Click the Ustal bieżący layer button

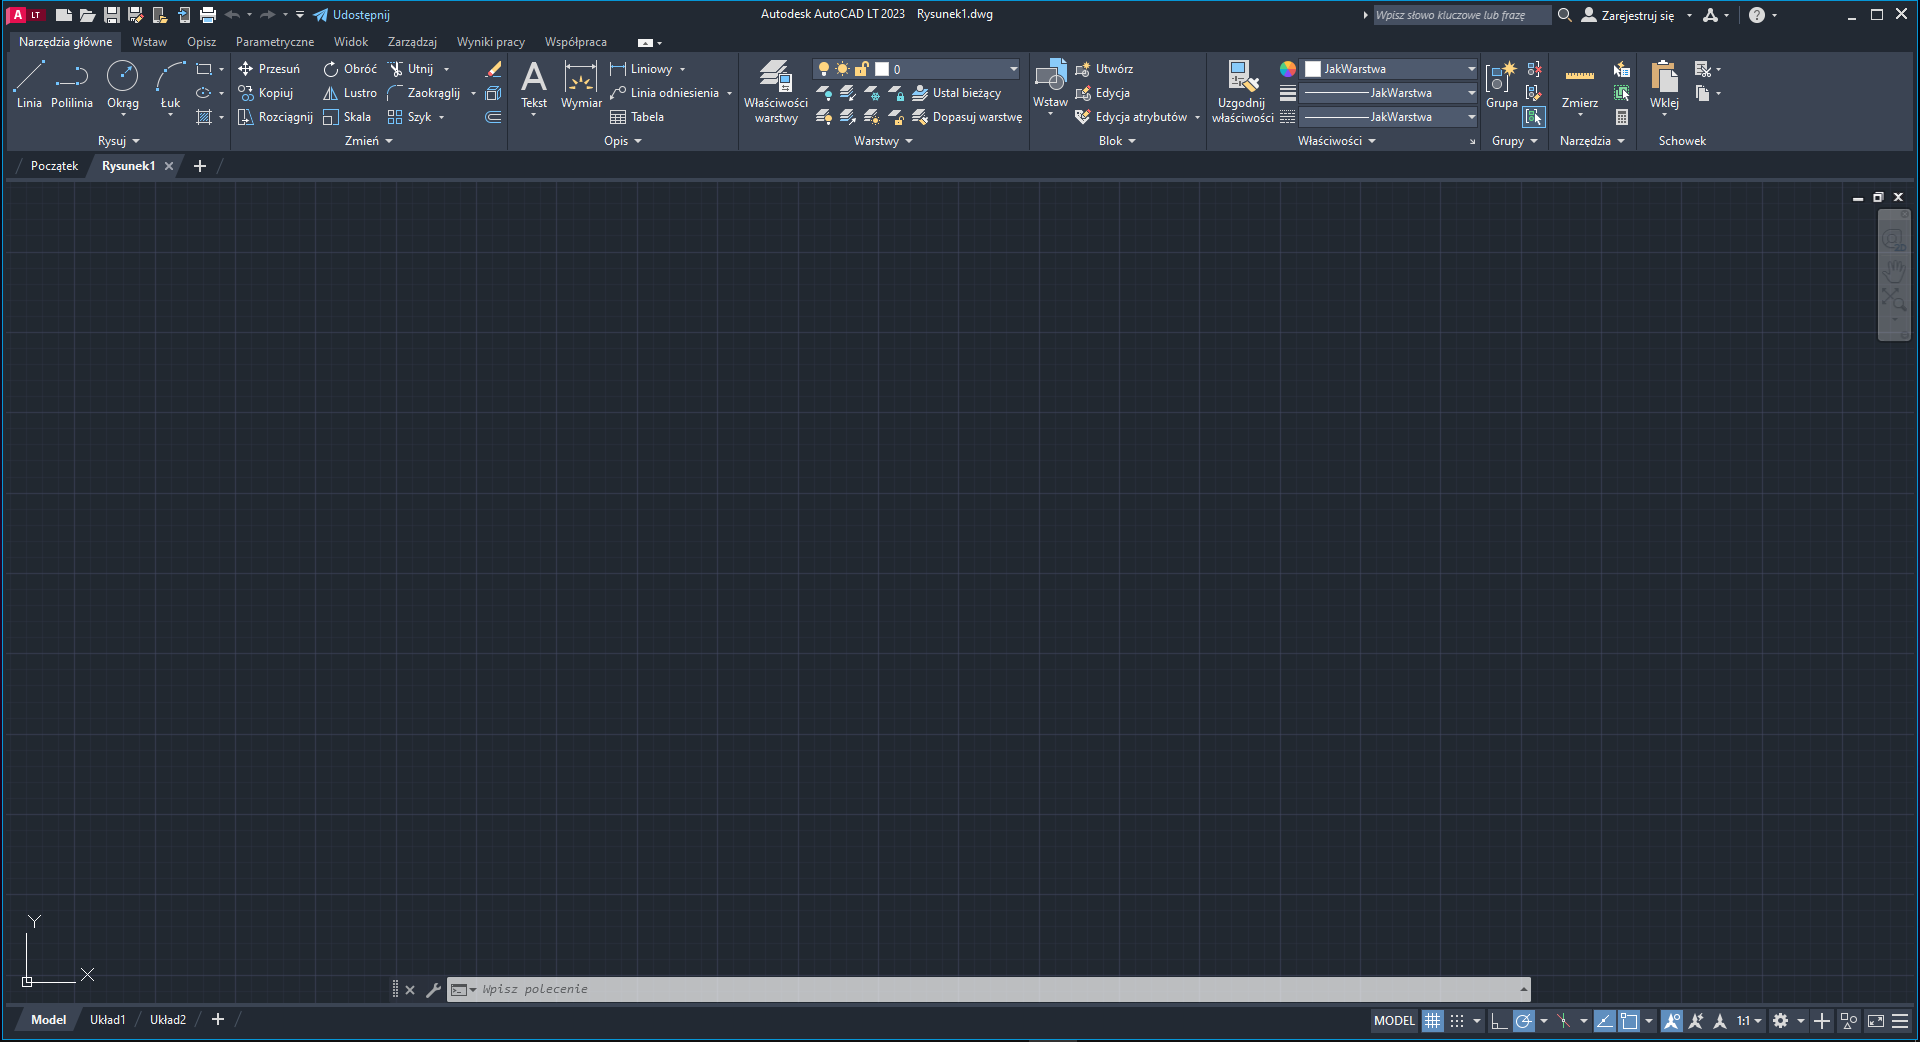pyautogui.click(x=957, y=93)
